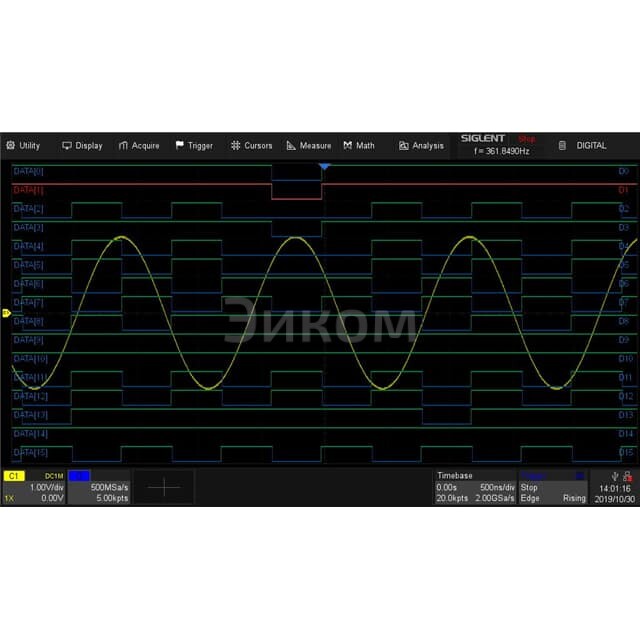The width and height of the screenshot is (640, 640).
Task: Open the Timebase settings box
Action: point(475,487)
